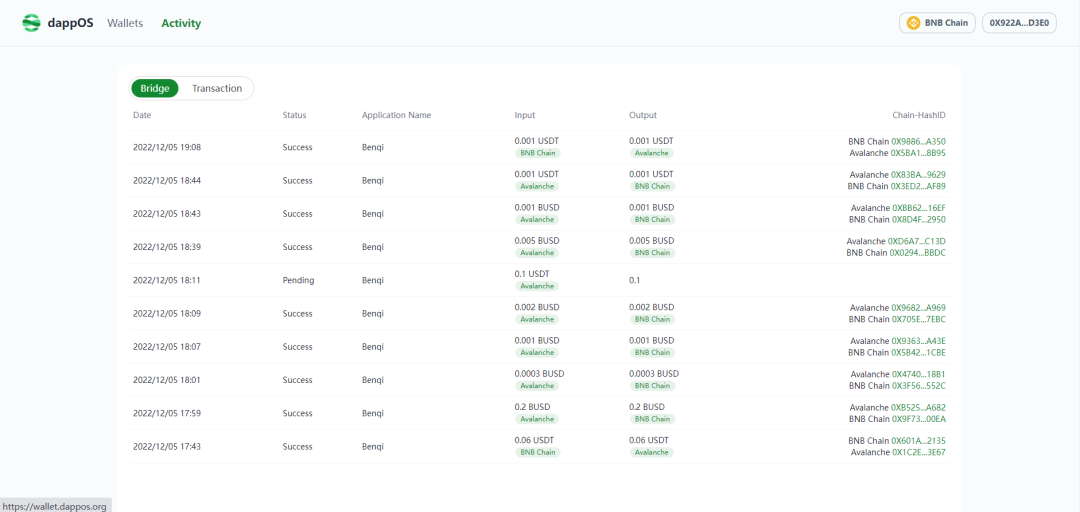Open hash link 0X4740...1BB1

pyautogui.click(x=918, y=374)
